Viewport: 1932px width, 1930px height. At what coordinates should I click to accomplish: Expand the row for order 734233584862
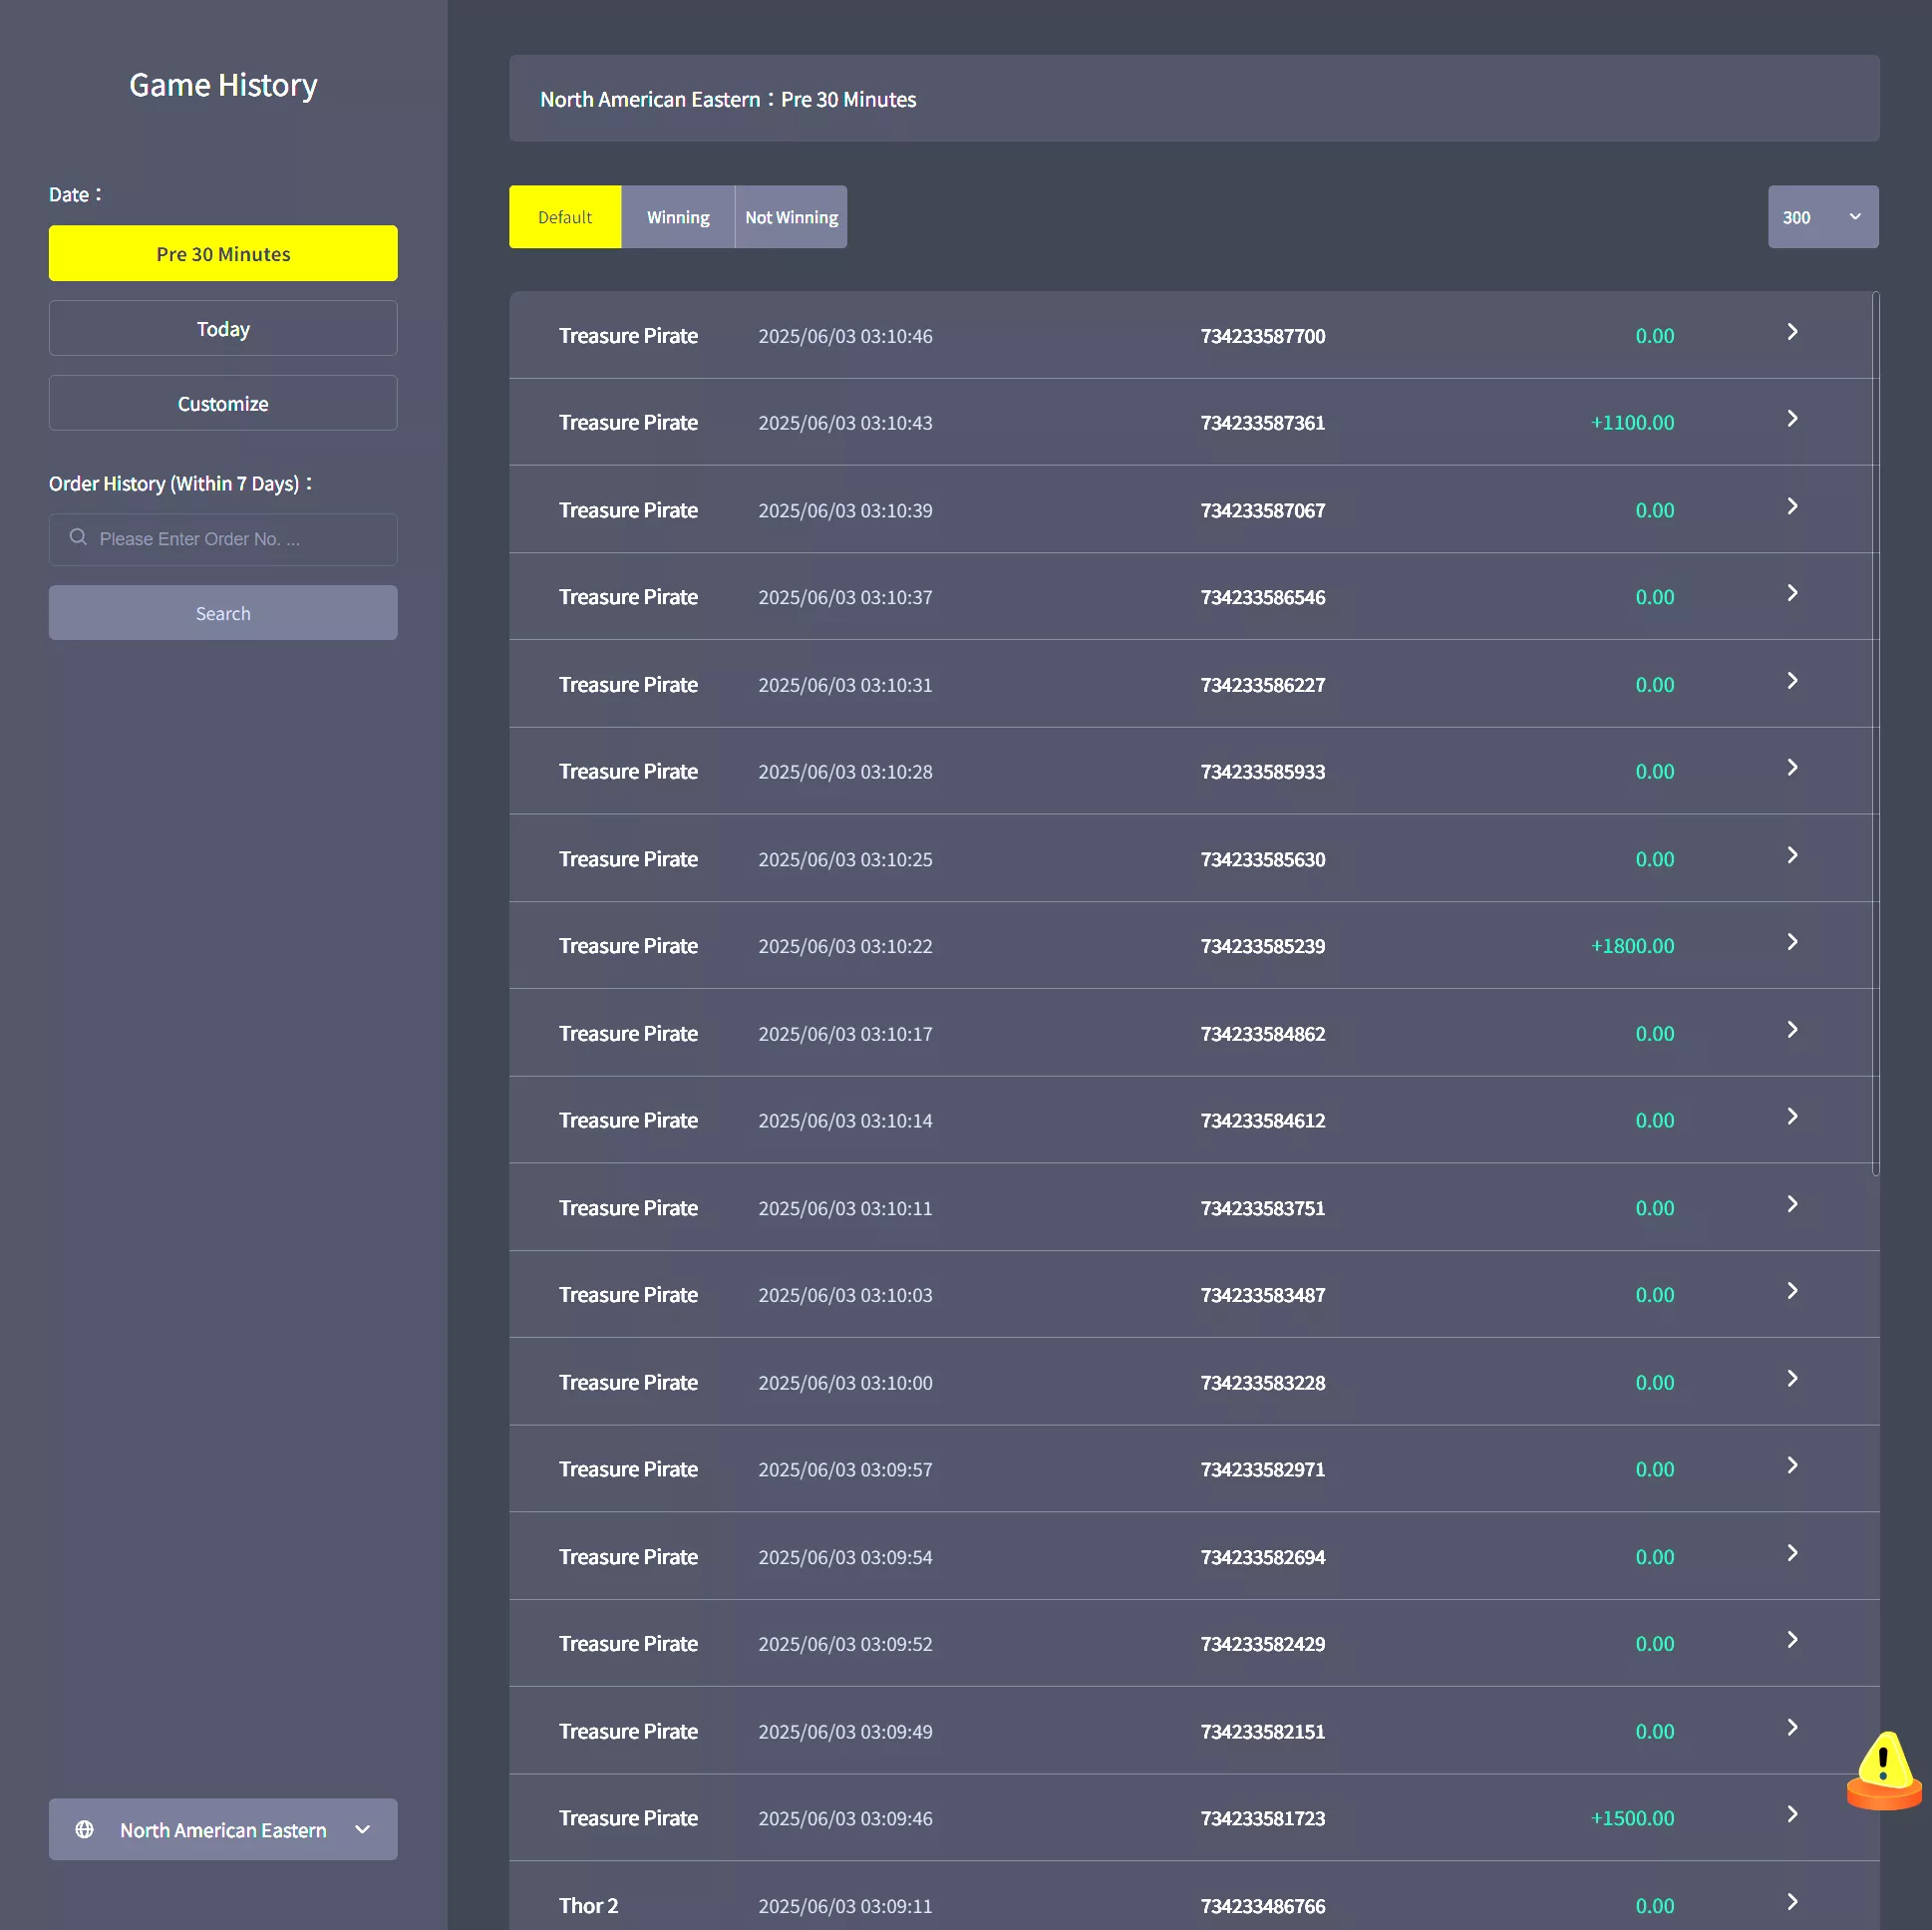coord(1194,1033)
